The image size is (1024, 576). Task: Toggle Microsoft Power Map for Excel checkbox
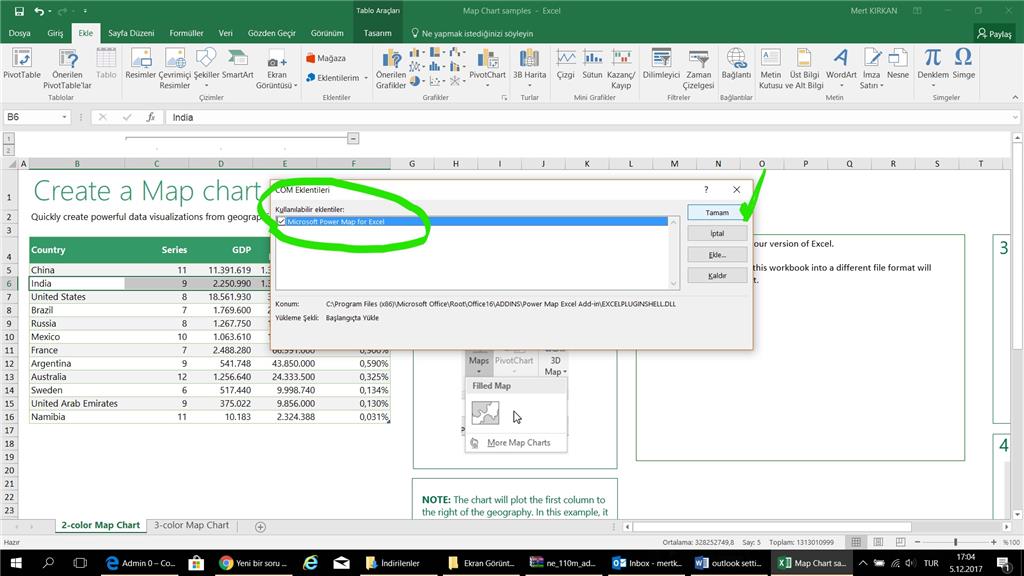281,221
